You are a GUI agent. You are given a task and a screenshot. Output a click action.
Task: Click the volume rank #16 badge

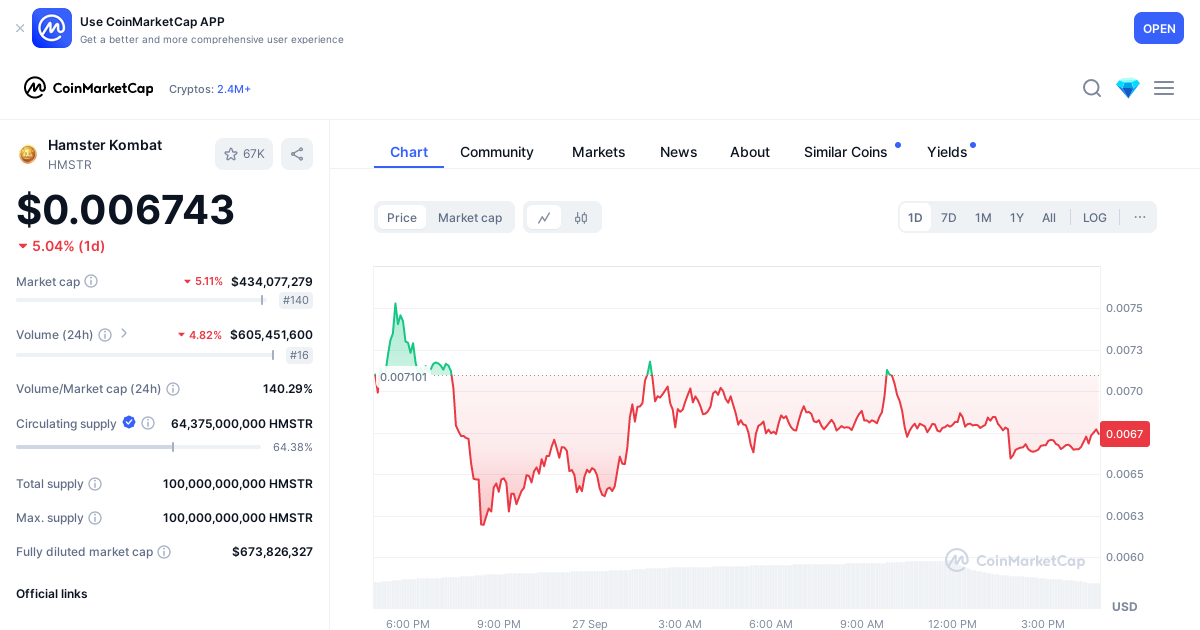299,355
